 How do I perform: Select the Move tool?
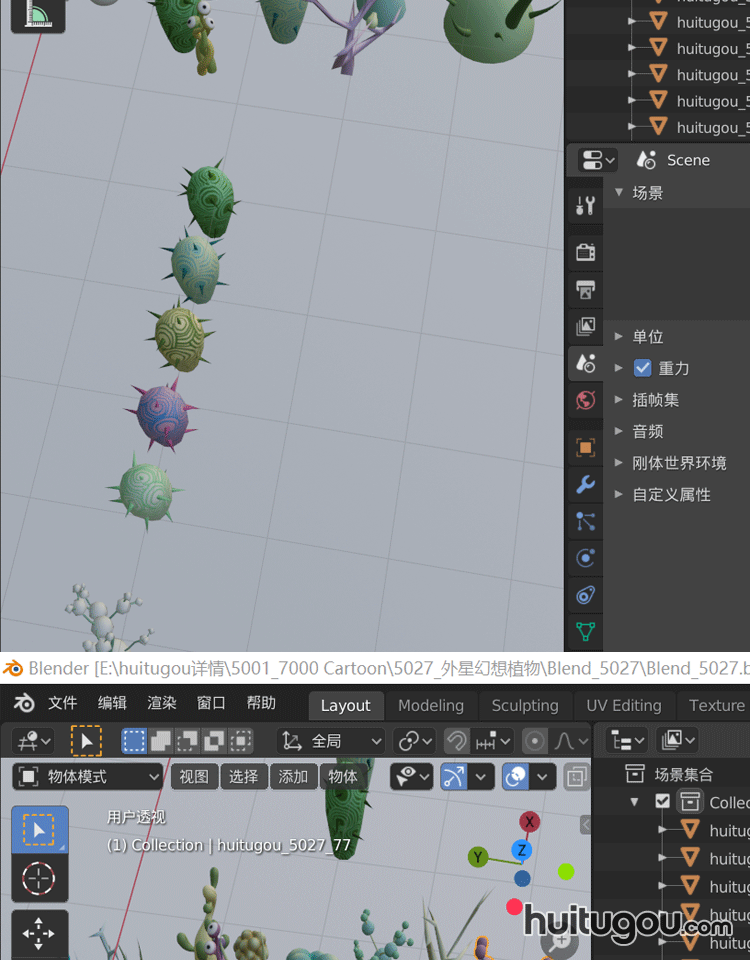[x=39, y=934]
